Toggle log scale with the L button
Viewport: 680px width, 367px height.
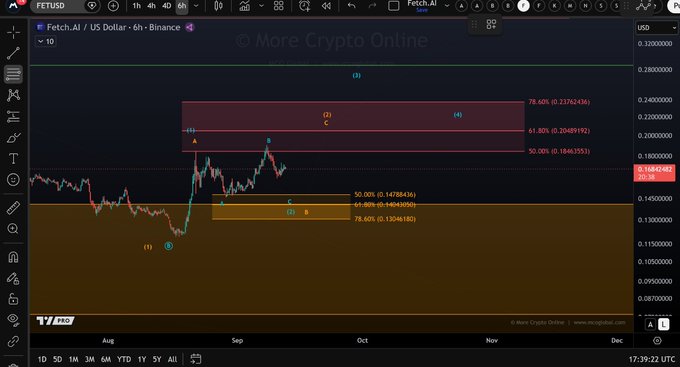point(664,324)
